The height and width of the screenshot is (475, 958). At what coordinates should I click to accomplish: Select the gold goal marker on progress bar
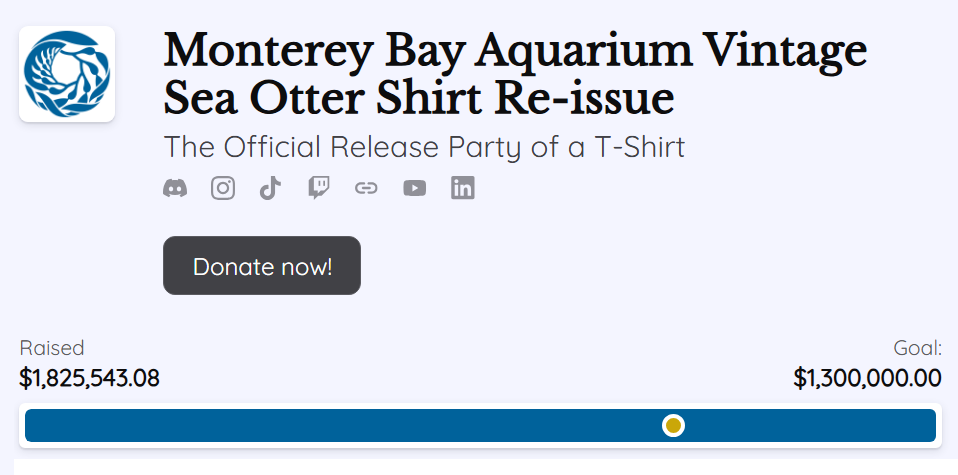[673, 425]
